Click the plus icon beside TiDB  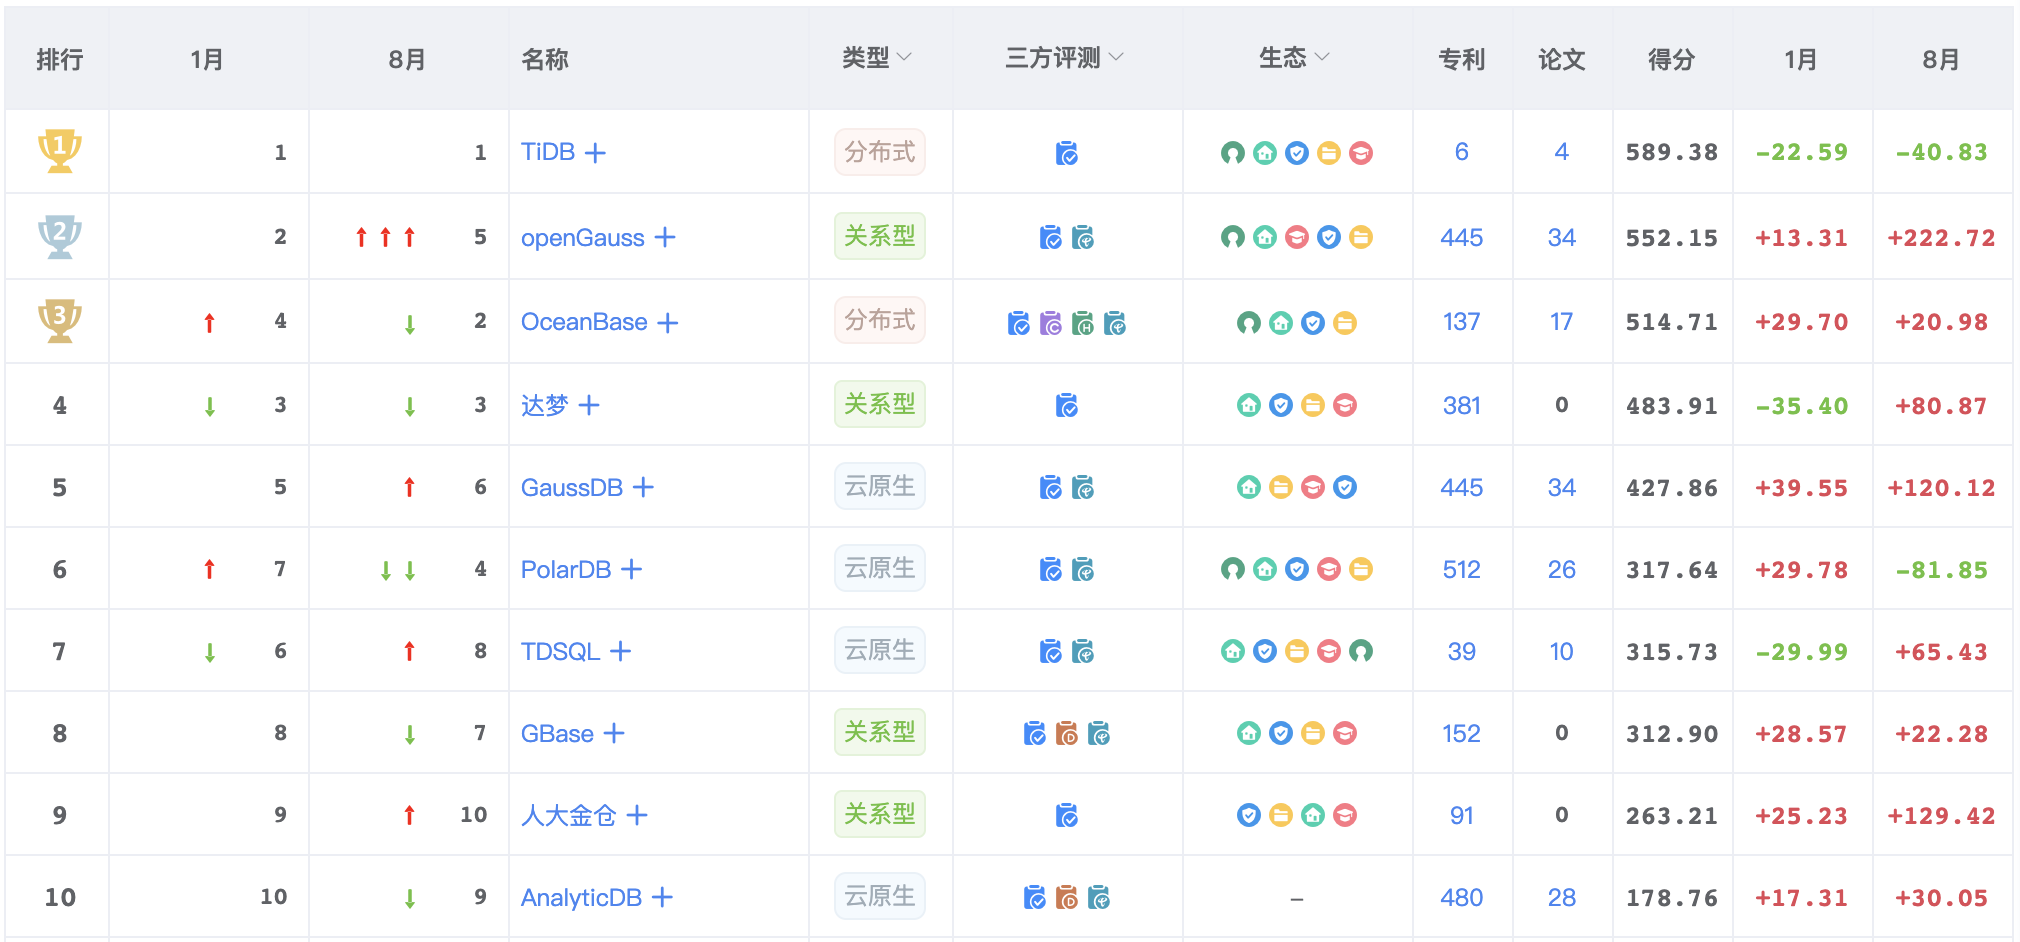click(595, 153)
